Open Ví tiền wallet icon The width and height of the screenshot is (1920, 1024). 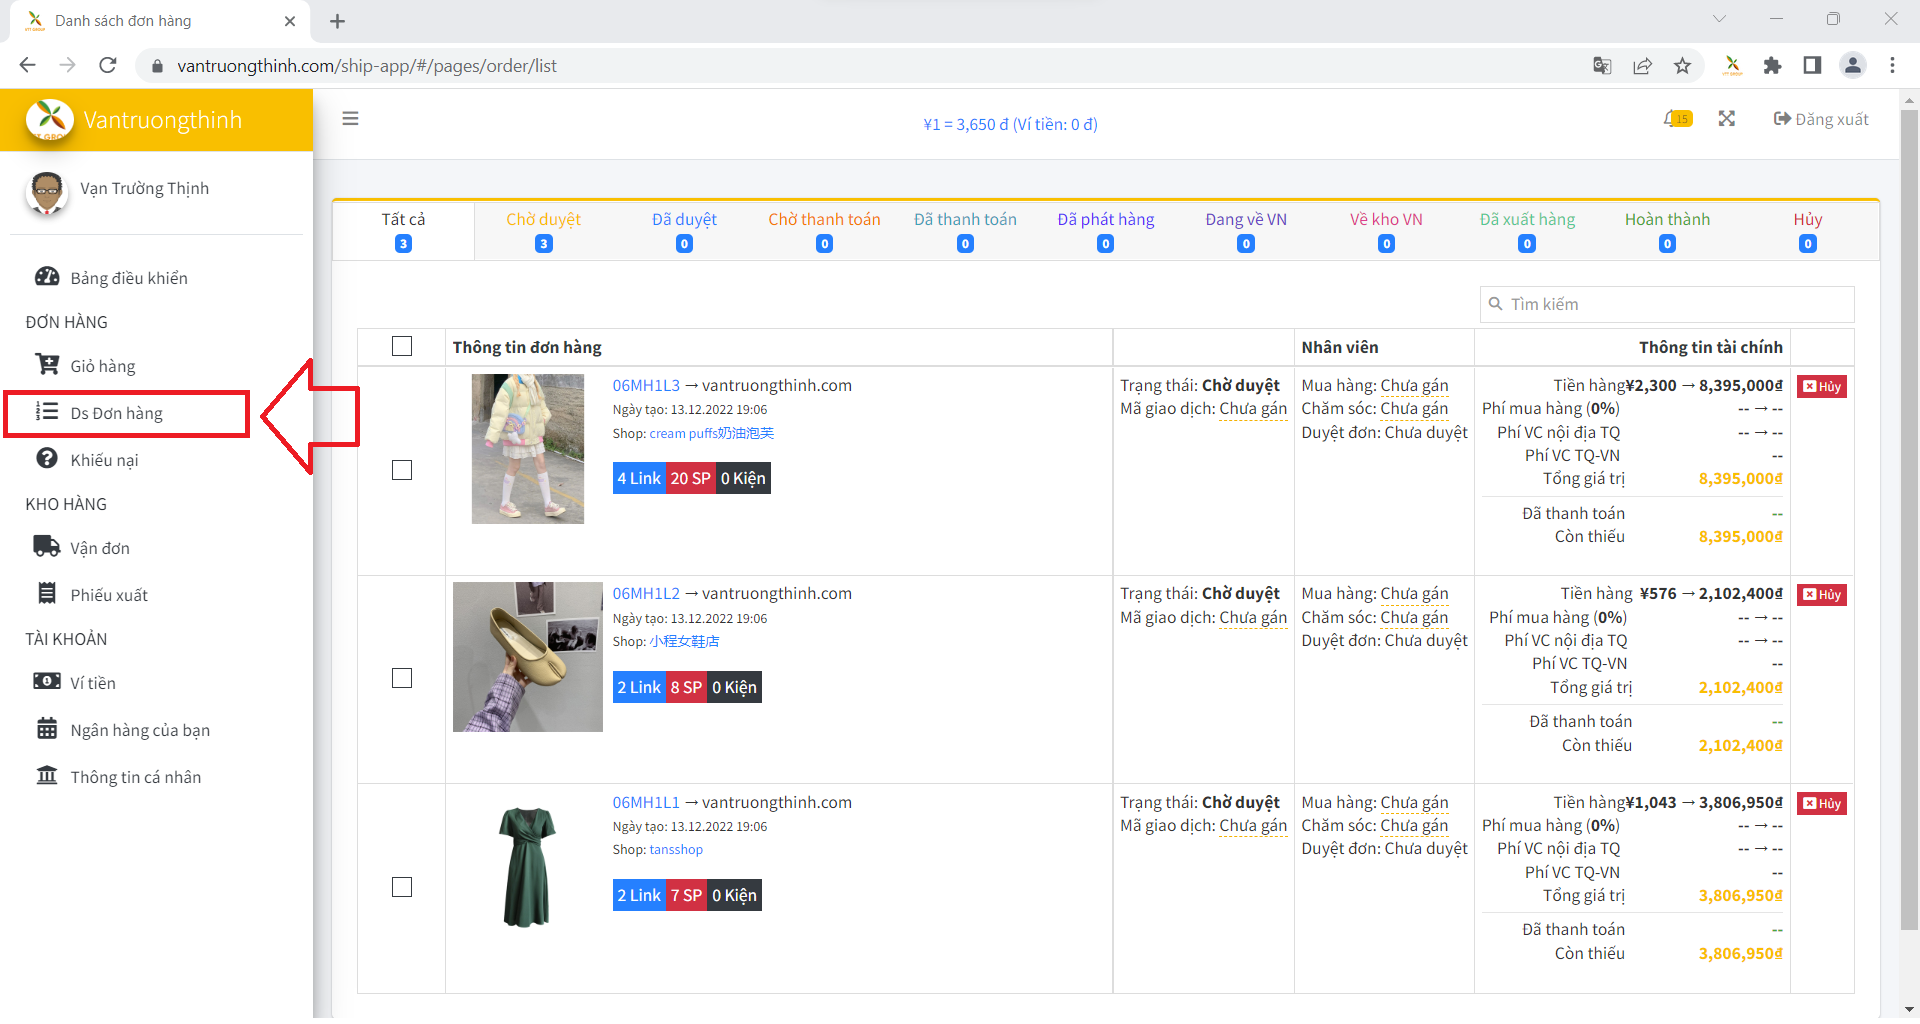click(47, 682)
